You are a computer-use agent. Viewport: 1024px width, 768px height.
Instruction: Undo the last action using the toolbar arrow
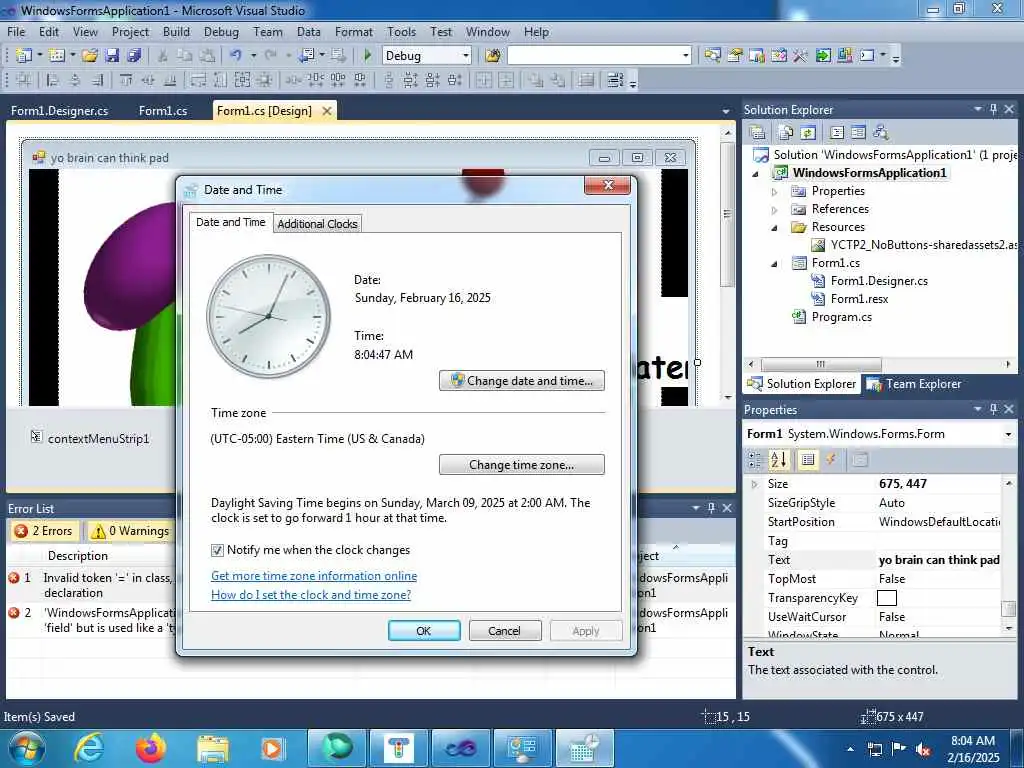pos(236,56)
